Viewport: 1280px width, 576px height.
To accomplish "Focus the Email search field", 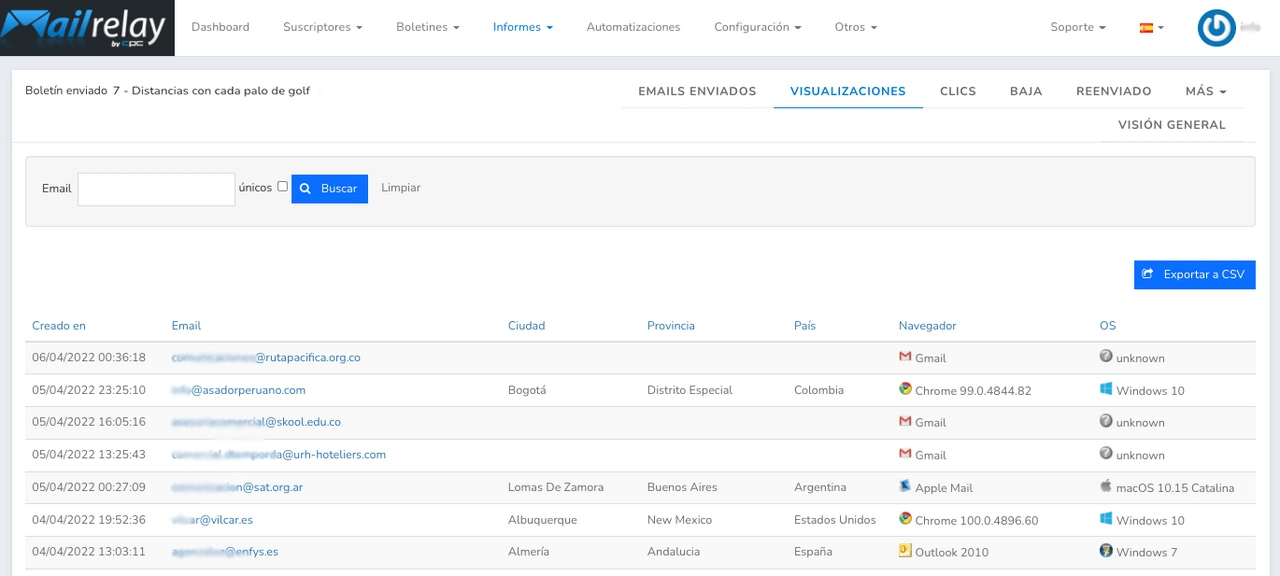I will point(156,189).
